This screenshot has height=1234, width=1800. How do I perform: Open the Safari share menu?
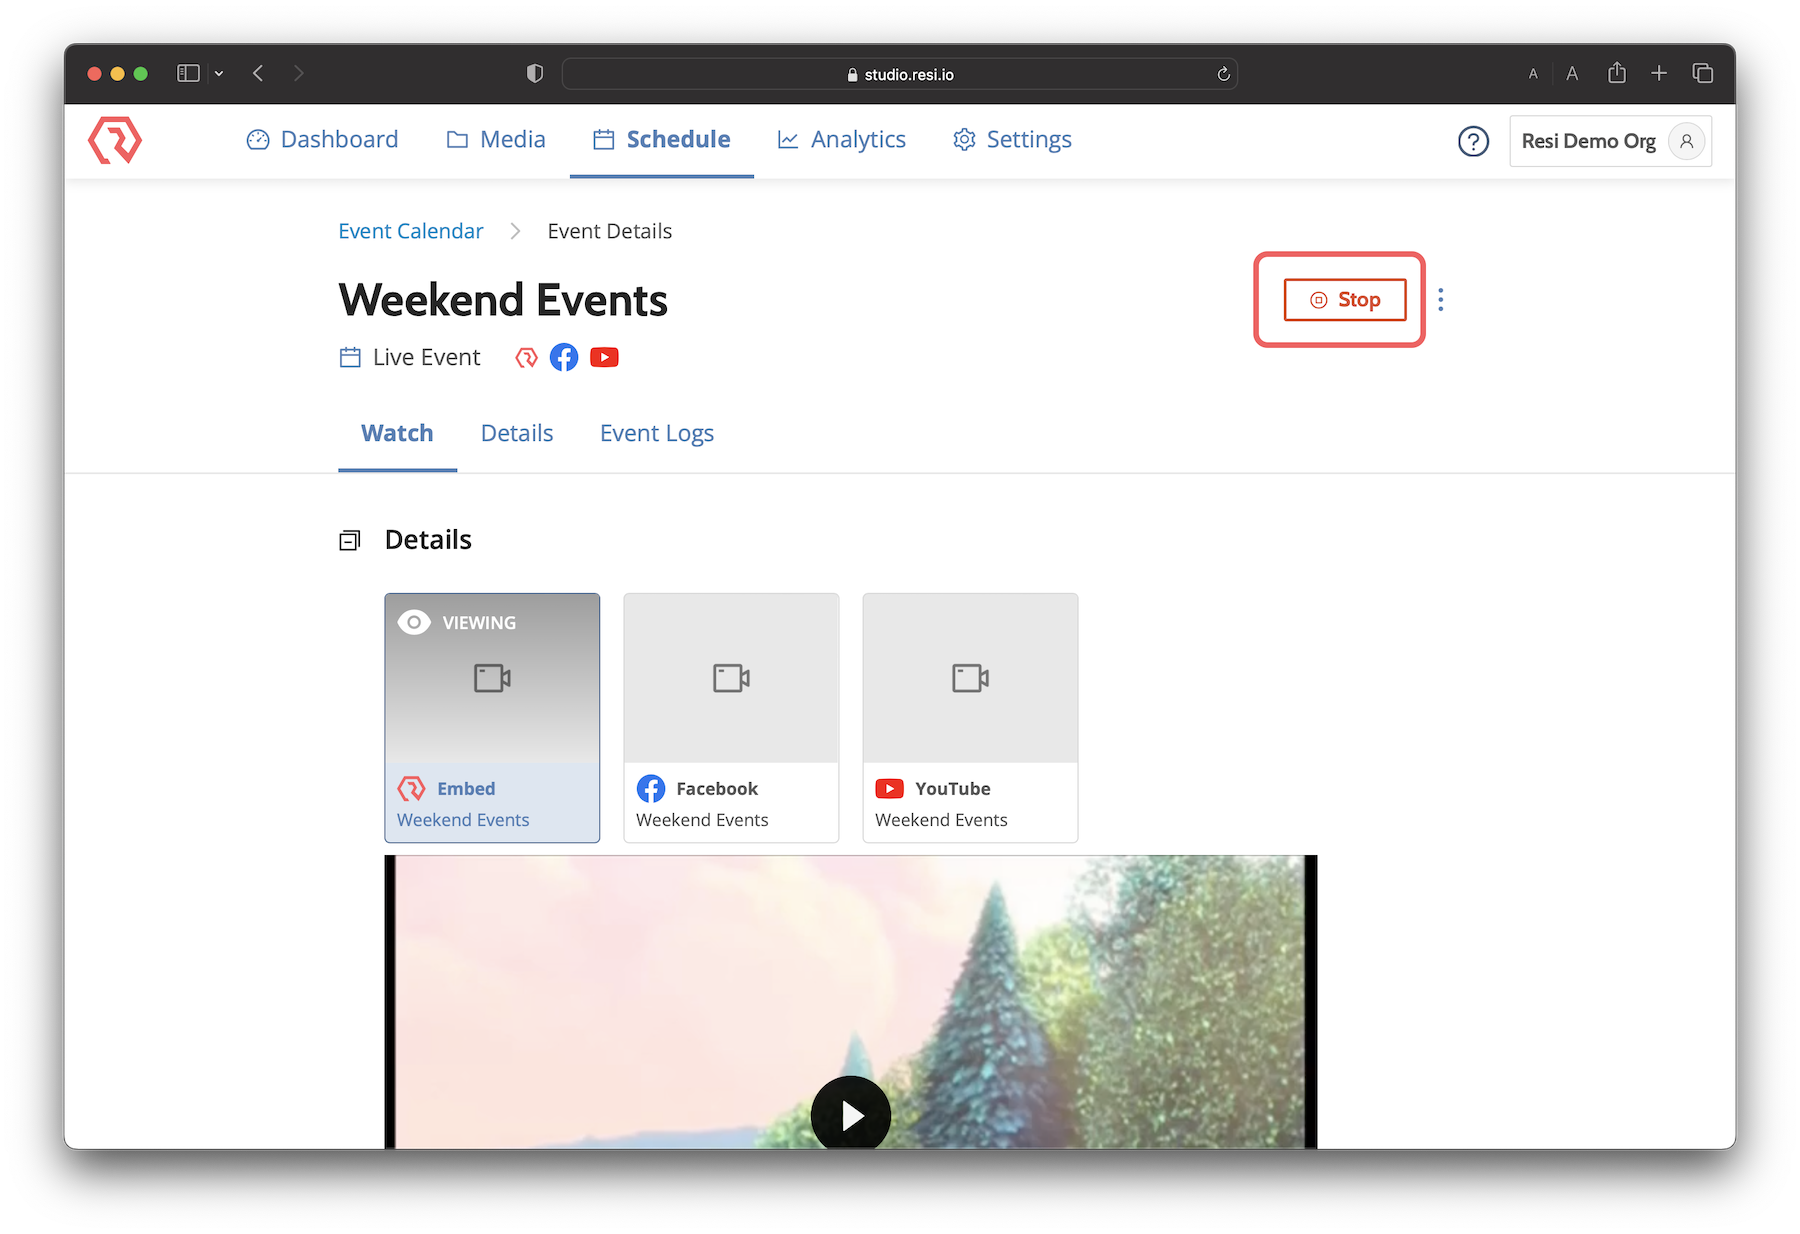[1617, 72]
